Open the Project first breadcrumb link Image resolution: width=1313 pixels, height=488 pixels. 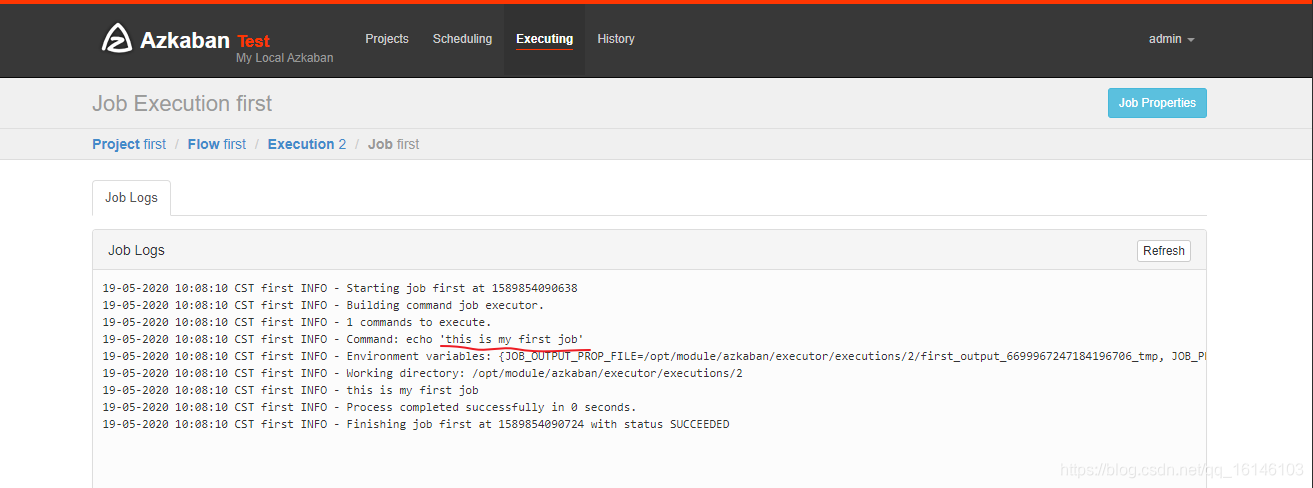[129, 144]
